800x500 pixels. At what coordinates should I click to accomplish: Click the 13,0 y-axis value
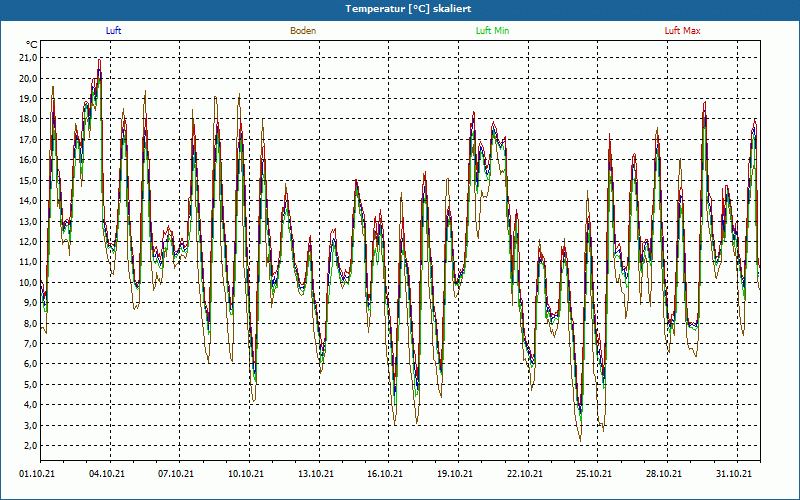click(x=29, y=221)
